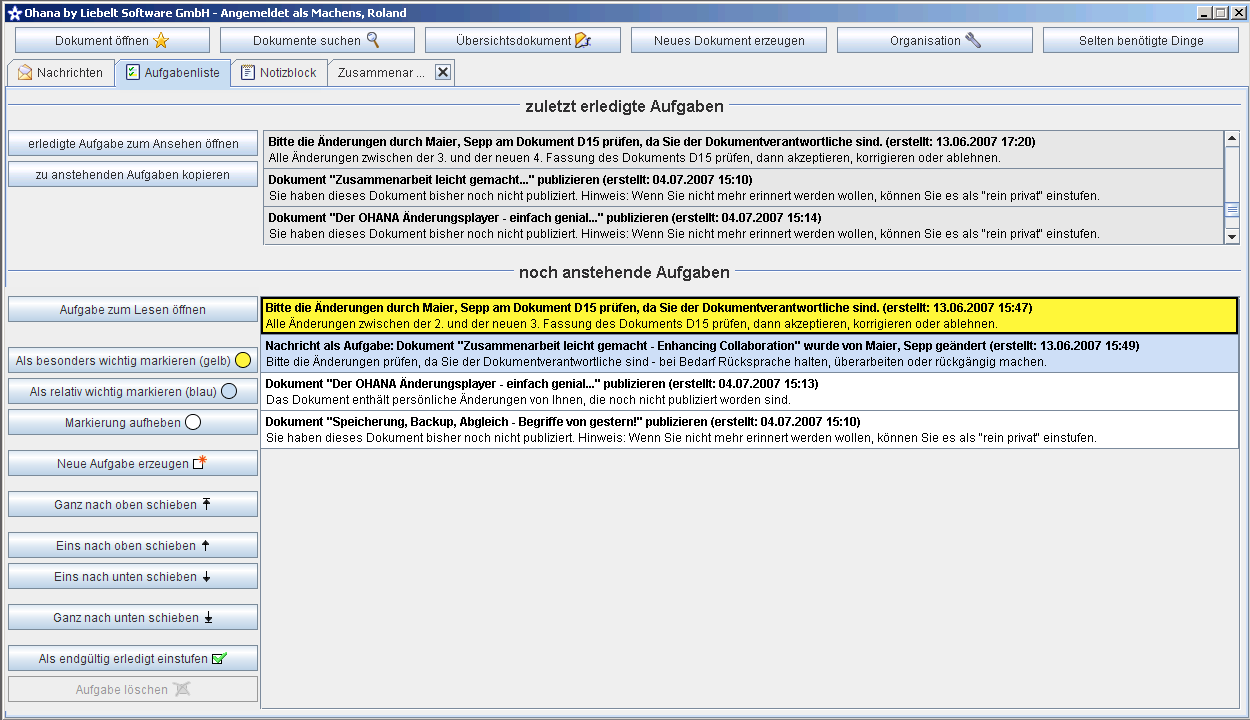Click zu anstehenden Aufgaben kopieren
1250x720 pixels.
pos(133,175)
